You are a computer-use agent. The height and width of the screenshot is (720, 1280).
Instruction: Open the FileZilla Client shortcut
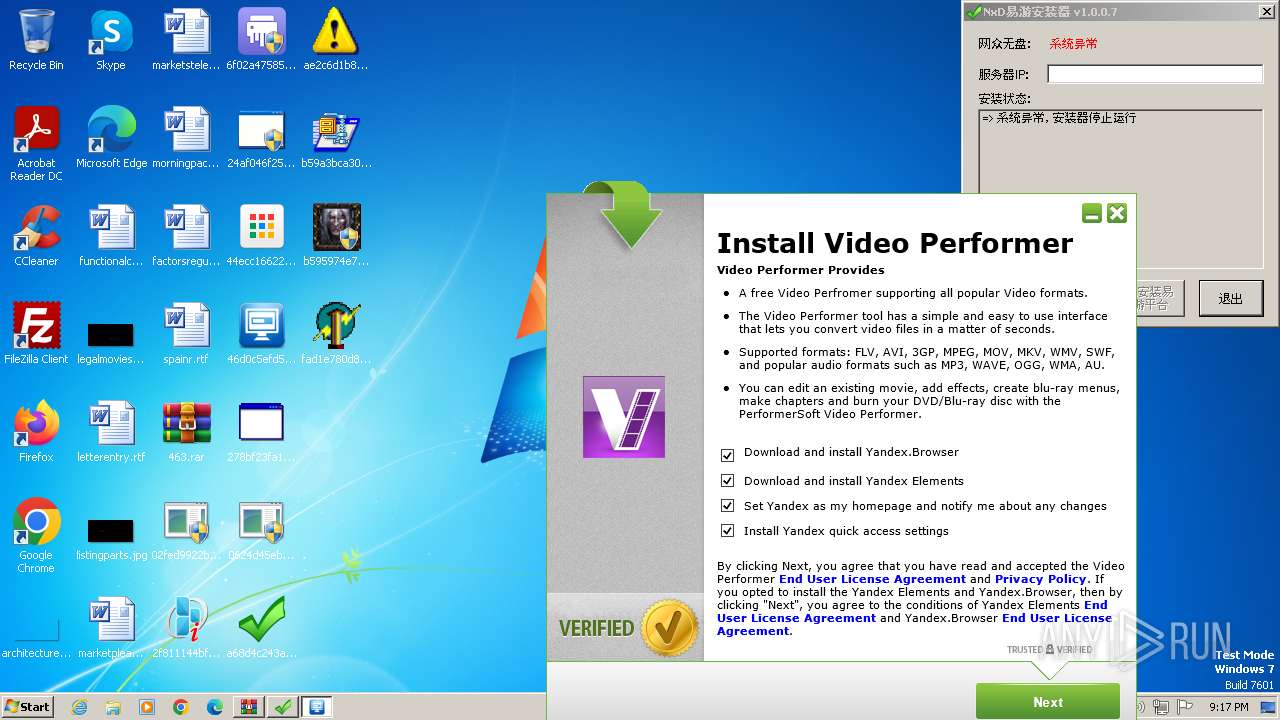(36, 334)
